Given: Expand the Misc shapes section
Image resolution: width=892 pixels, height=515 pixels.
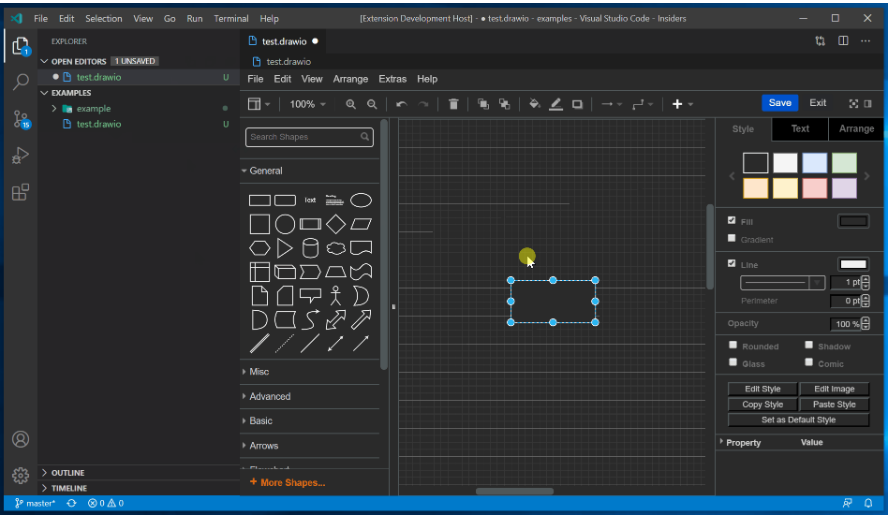Looking at the screenshot, I should pyautogui.click(x=259, y=372).
